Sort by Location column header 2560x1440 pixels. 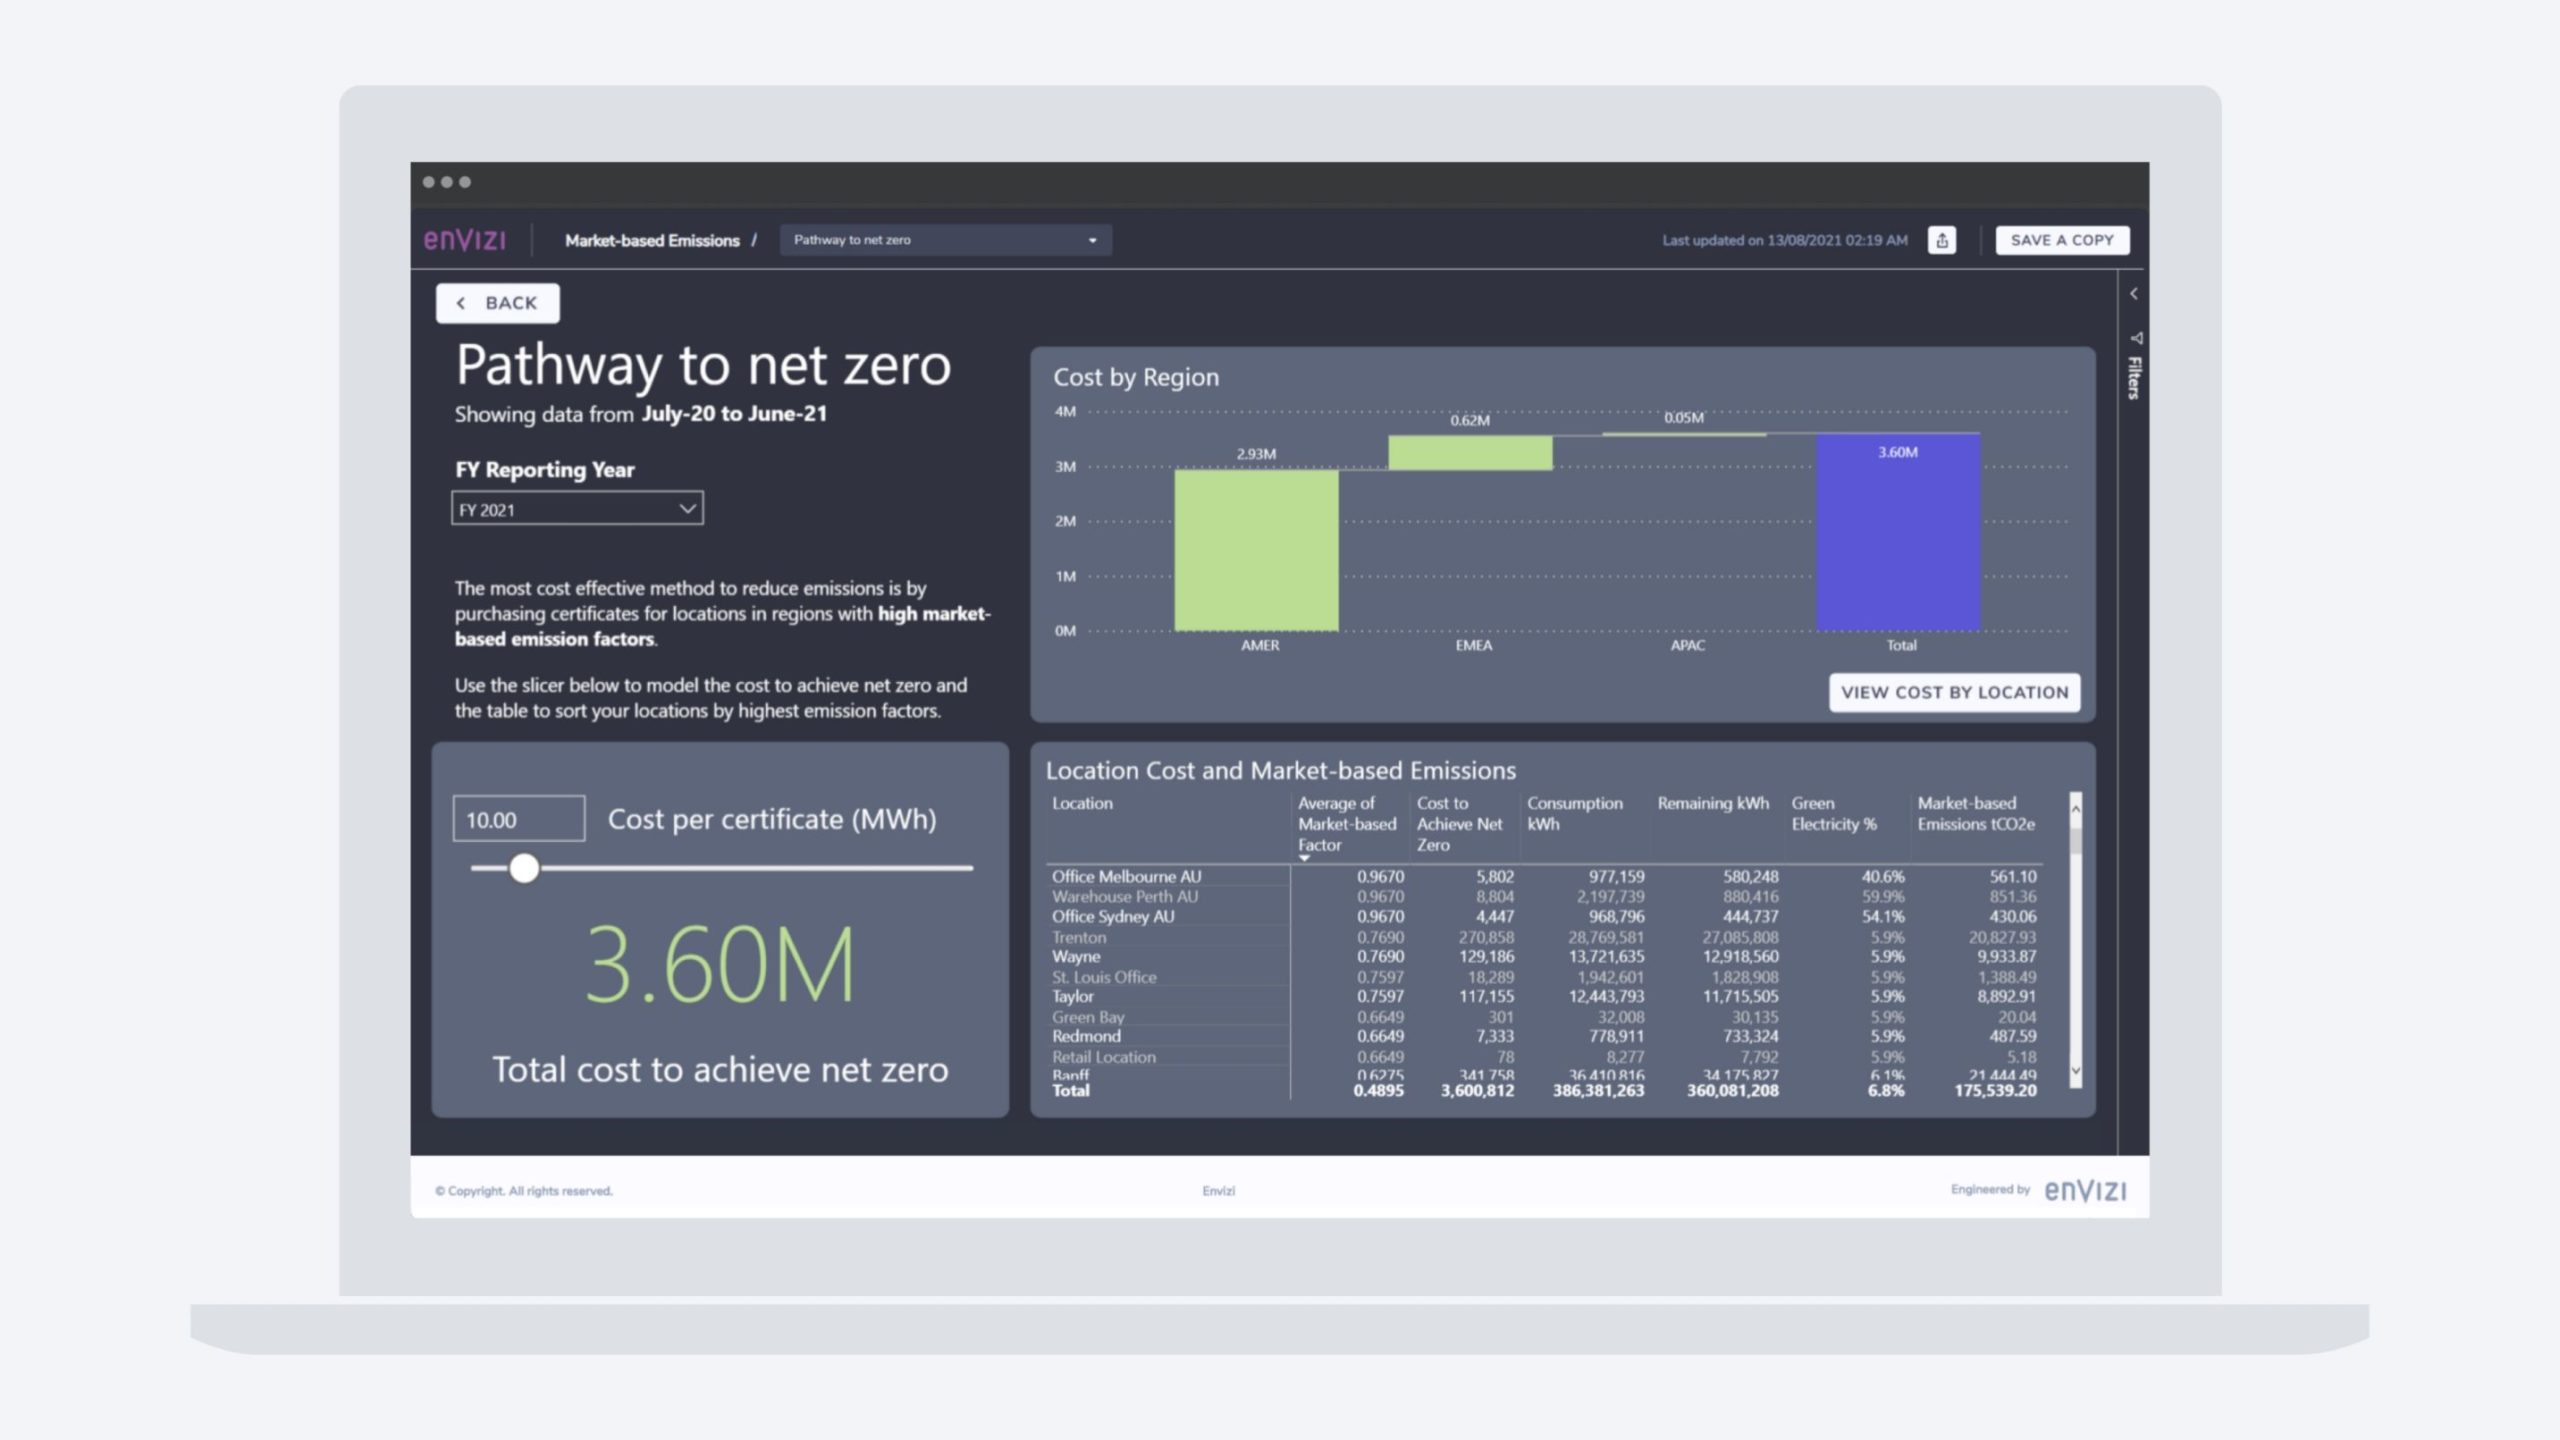1082,803
